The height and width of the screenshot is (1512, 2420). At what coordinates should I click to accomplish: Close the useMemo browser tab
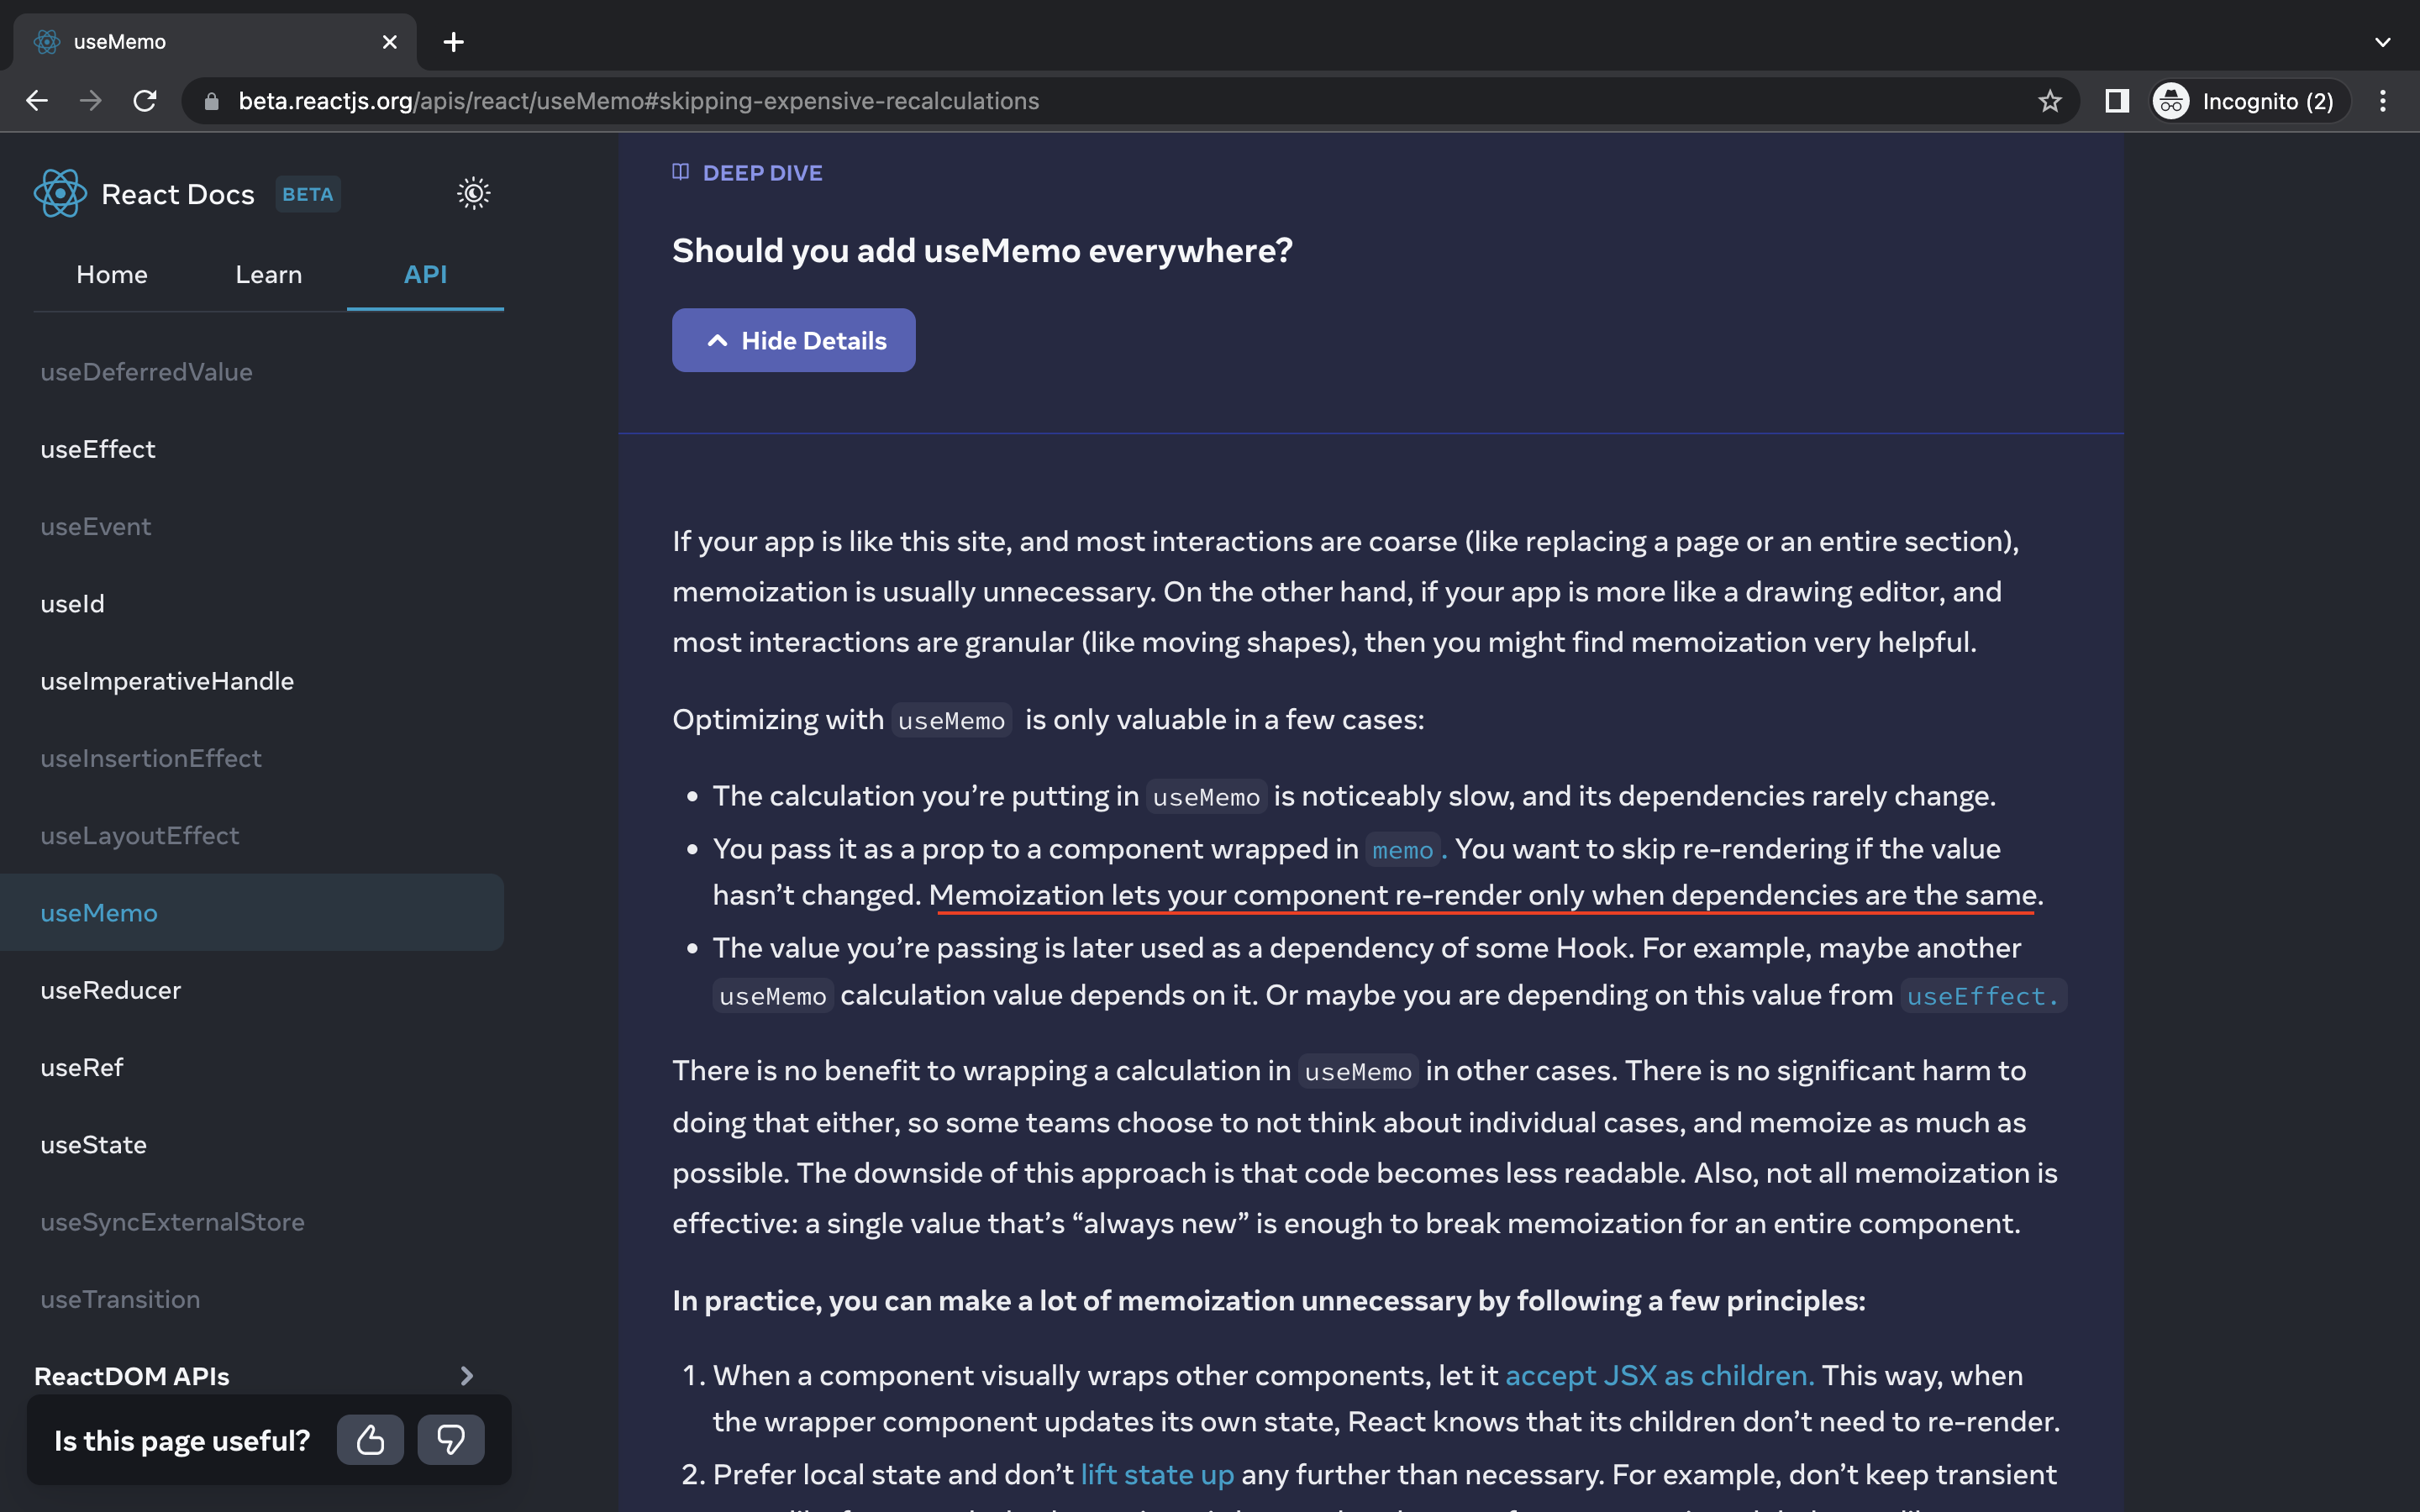coord(390,42)
